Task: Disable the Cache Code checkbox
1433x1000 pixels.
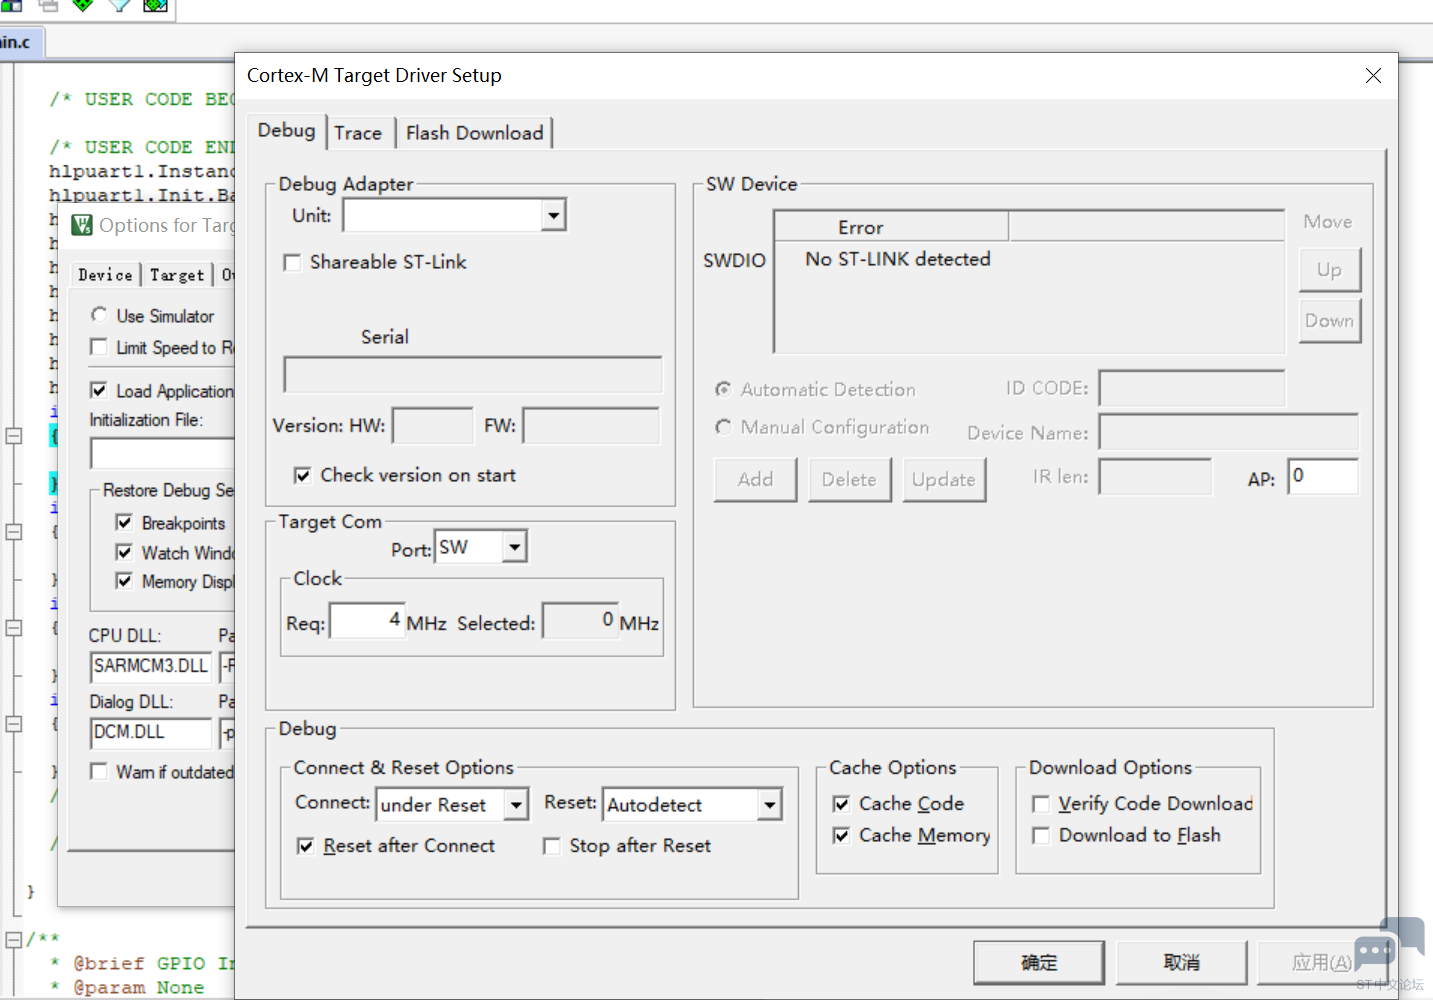Action: point(842,804)
